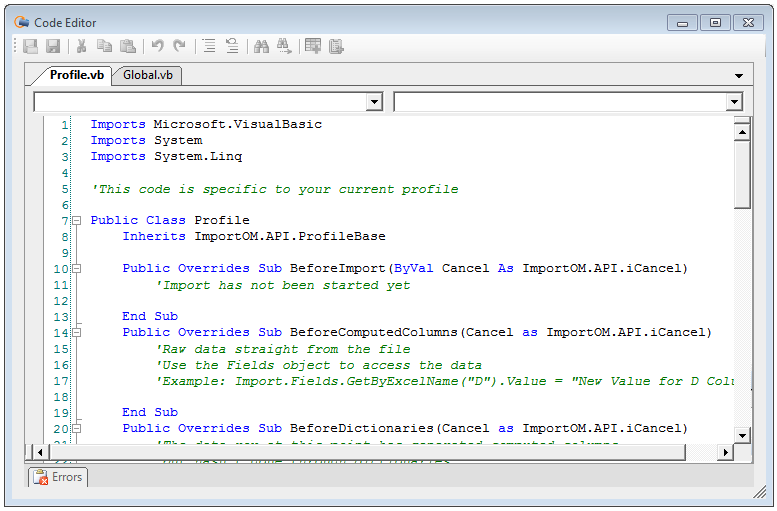
Task: Click the line 'Imports Microsoft.VisualBasic'
Action: pos(206,124)
